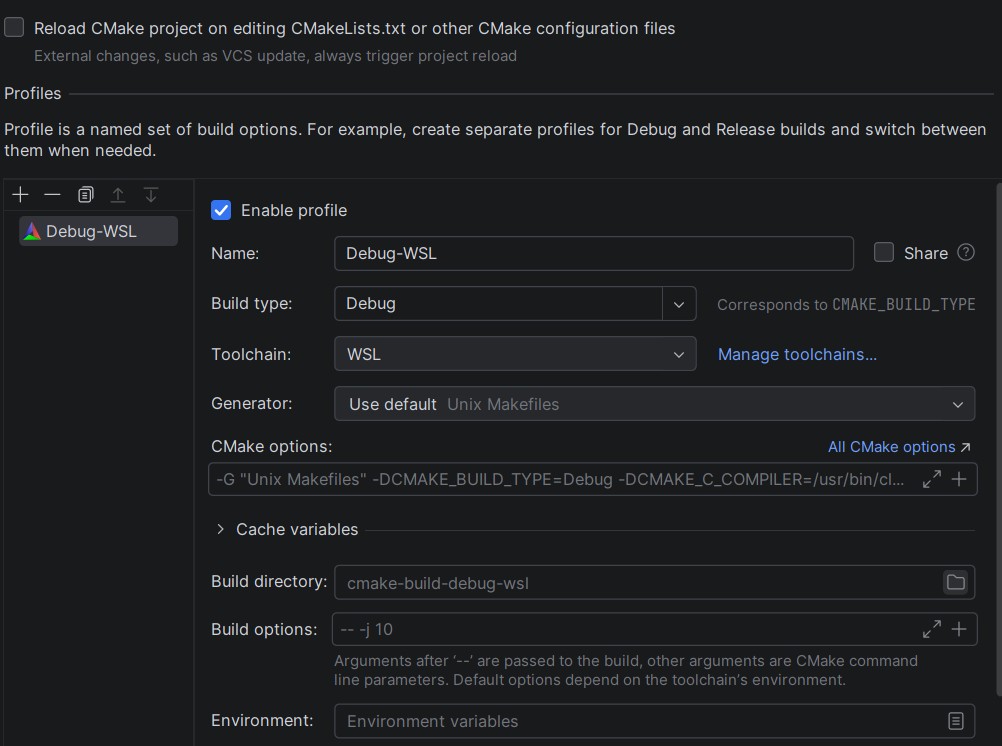
Task: Enable the Share checkbox
Action: (x=884, y=253)
